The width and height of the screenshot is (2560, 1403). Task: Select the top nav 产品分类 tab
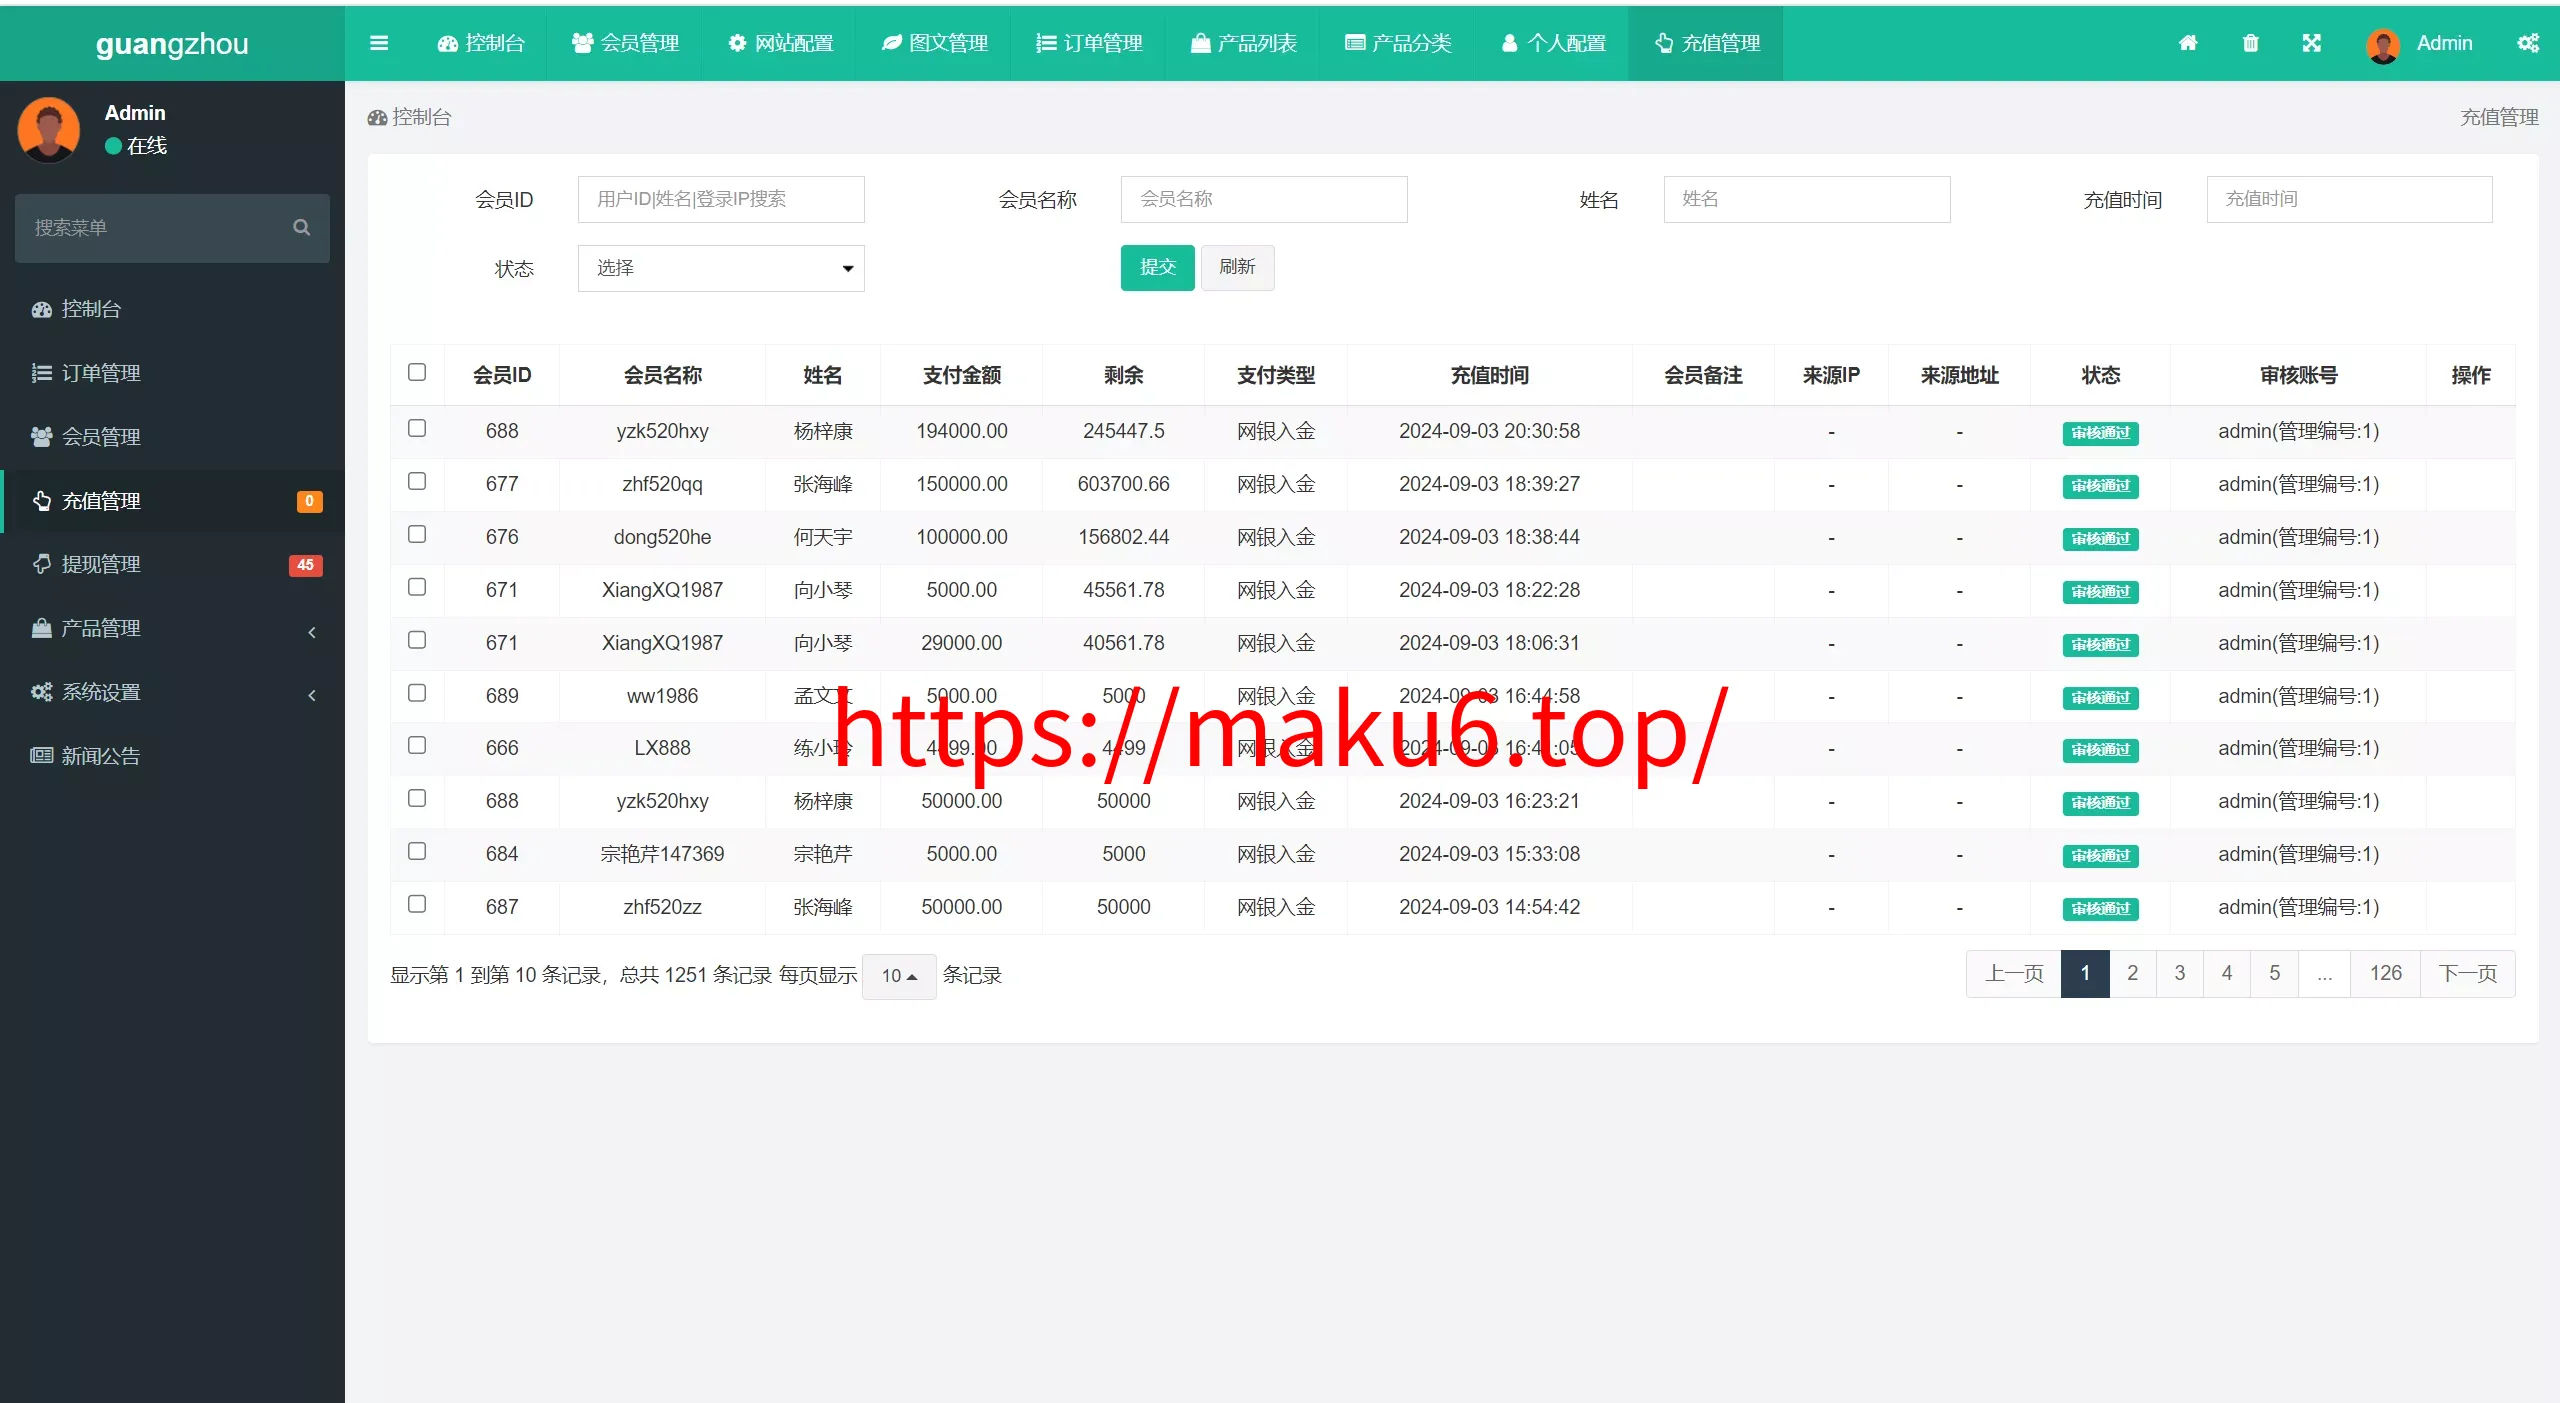point(1398,43)
